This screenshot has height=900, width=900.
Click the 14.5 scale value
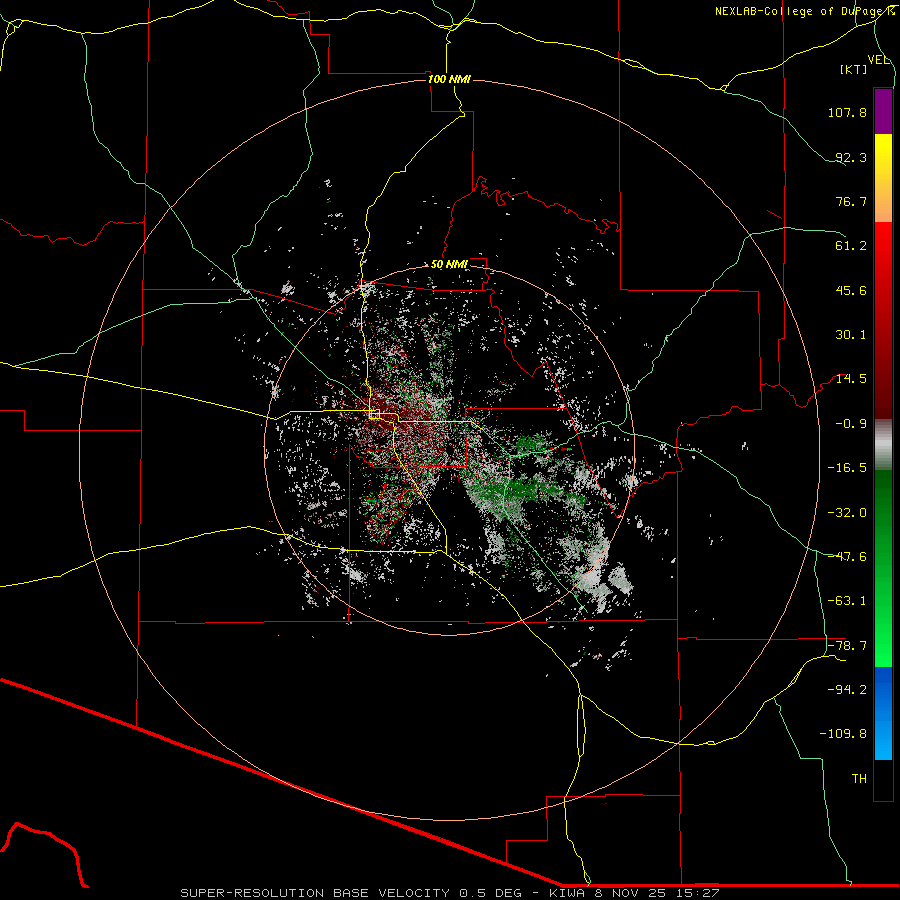(851, 379)
